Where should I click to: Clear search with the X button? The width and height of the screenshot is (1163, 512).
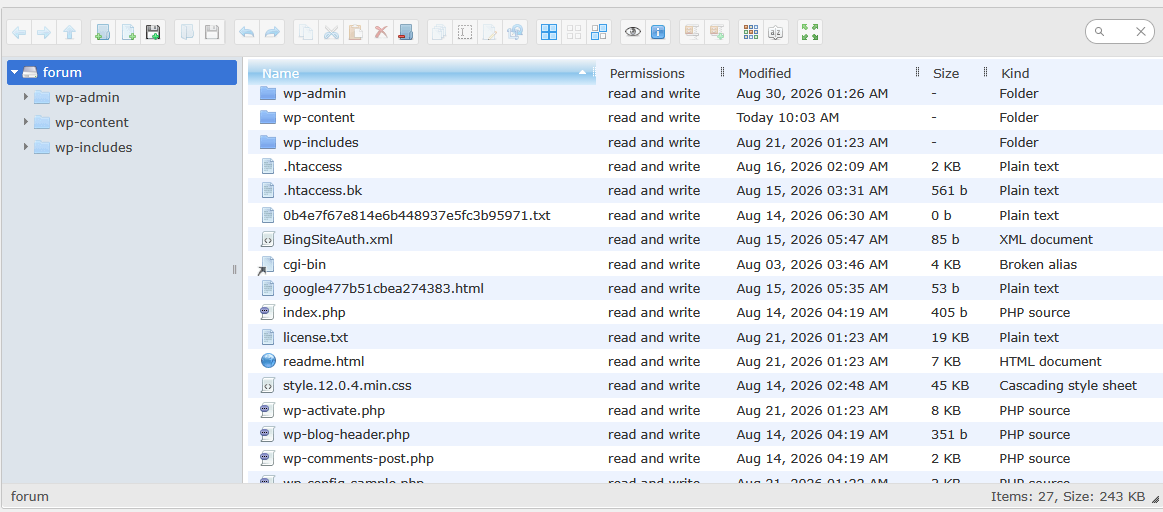pos(1141,32)
